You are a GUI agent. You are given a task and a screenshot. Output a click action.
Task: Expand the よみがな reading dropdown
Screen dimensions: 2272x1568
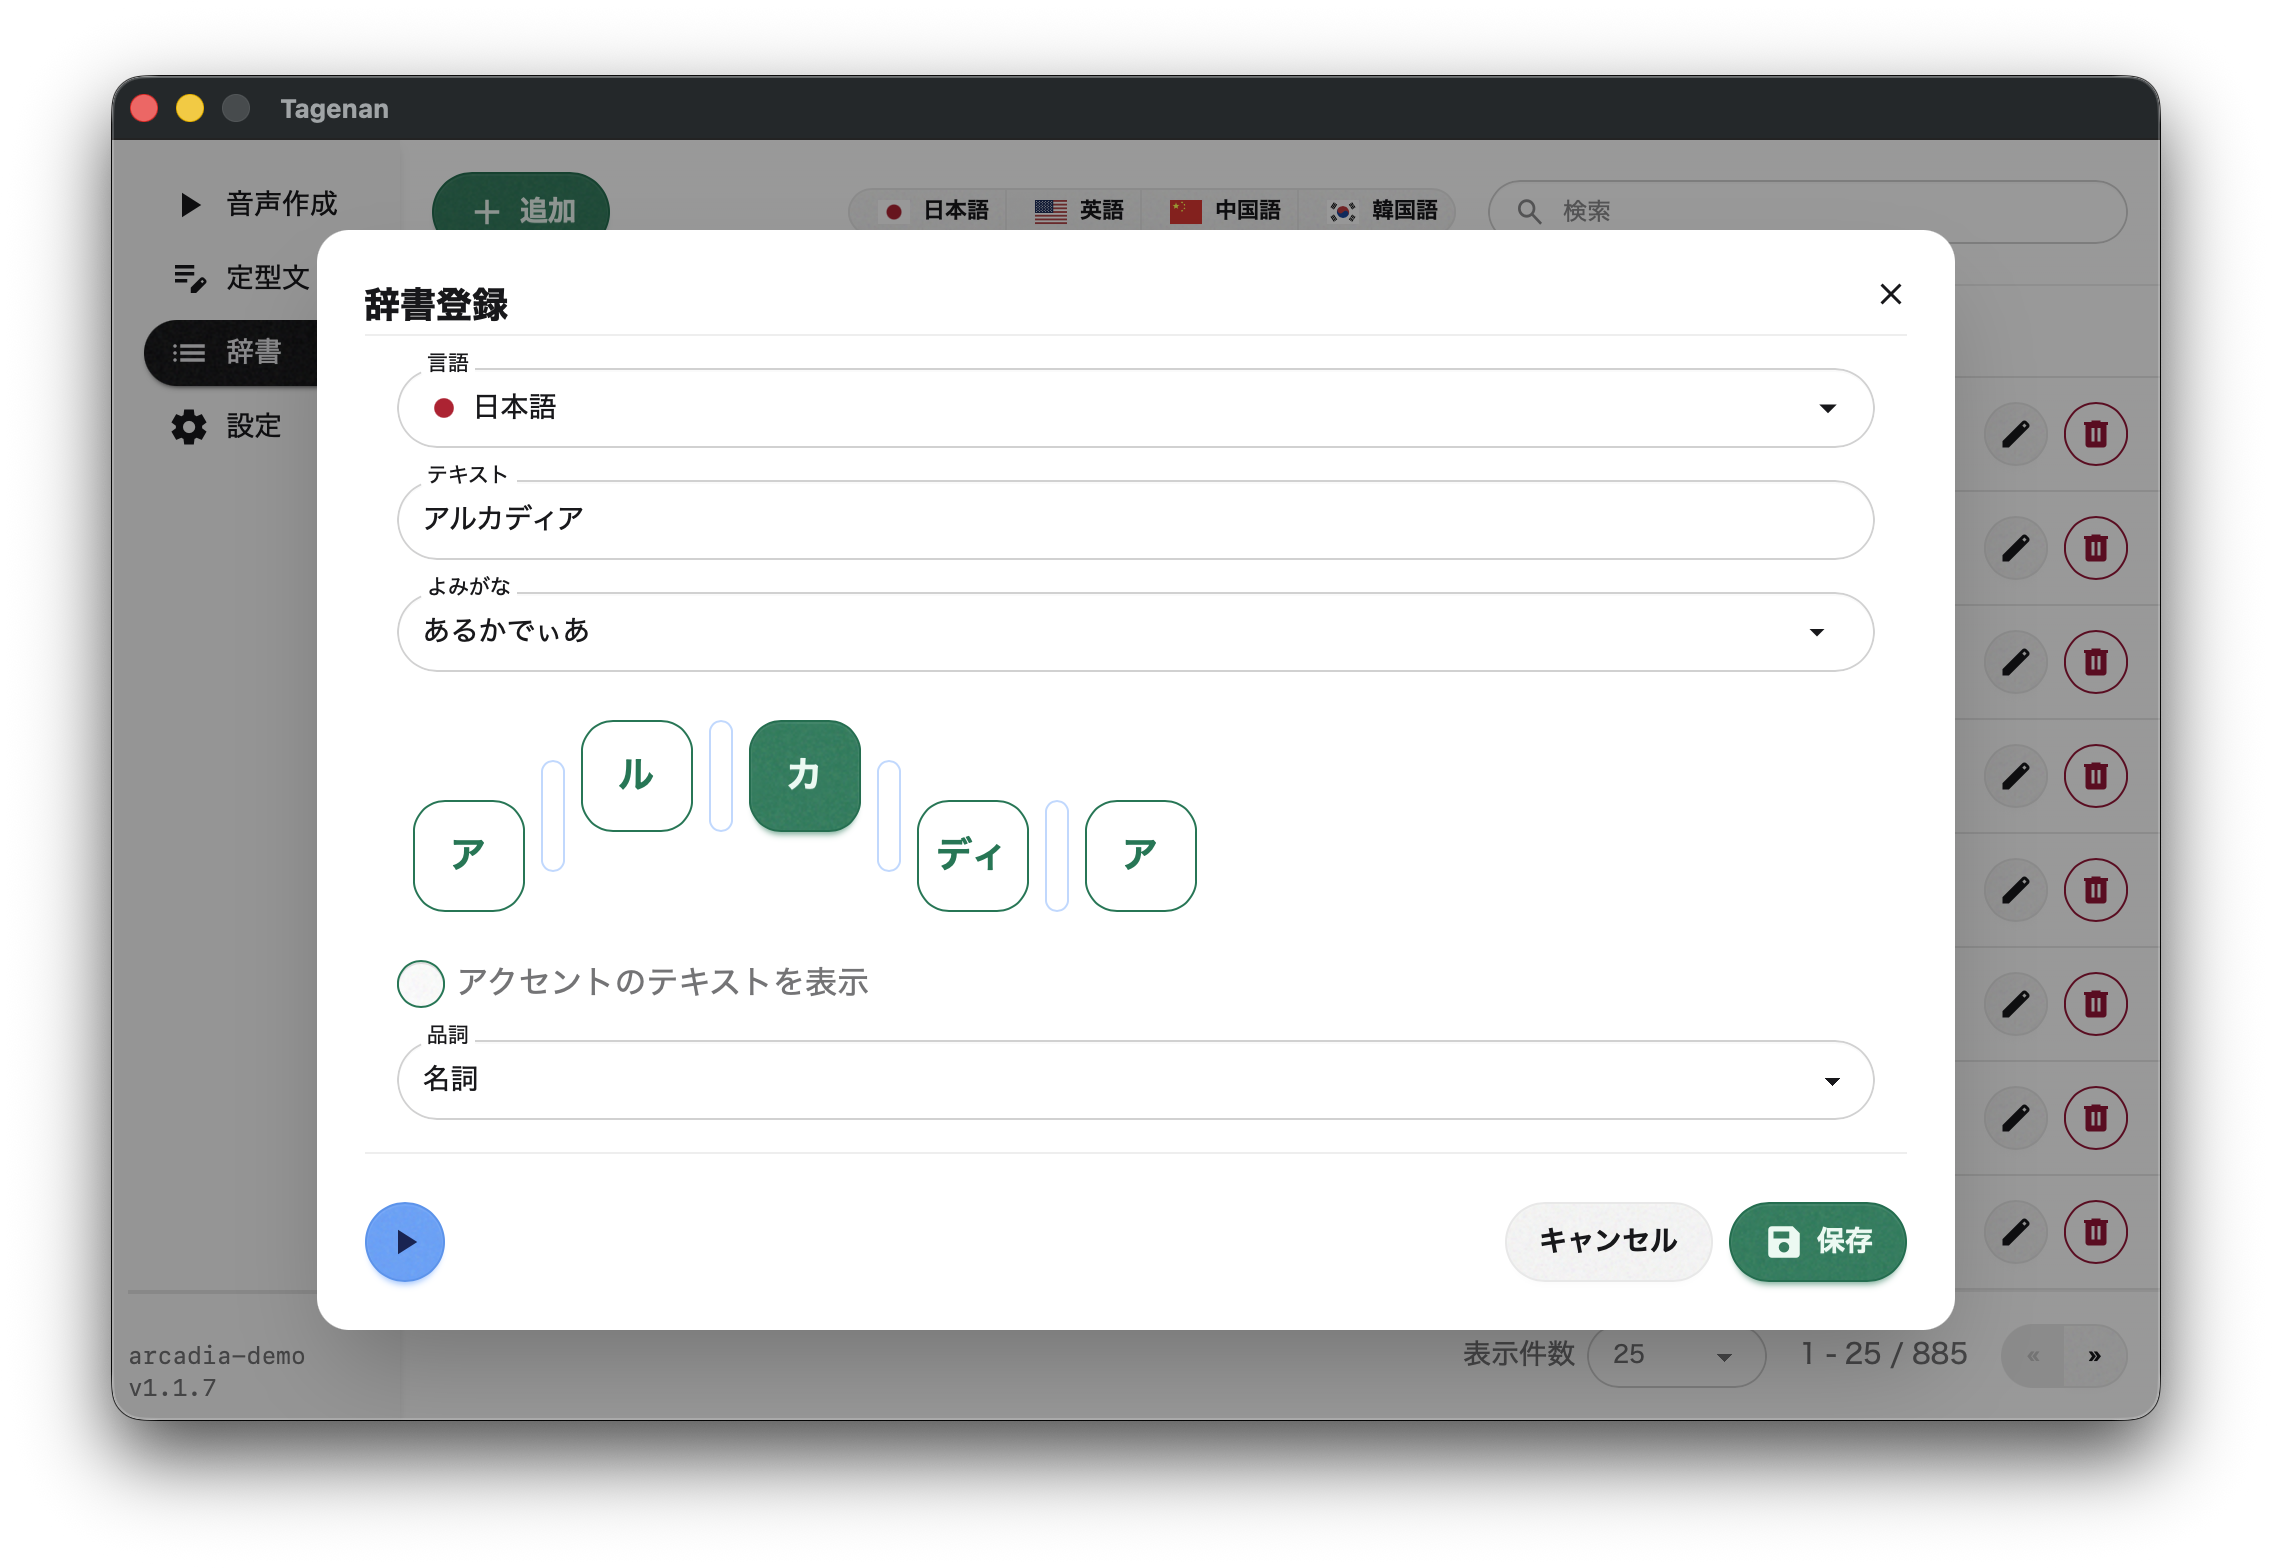1816,632
